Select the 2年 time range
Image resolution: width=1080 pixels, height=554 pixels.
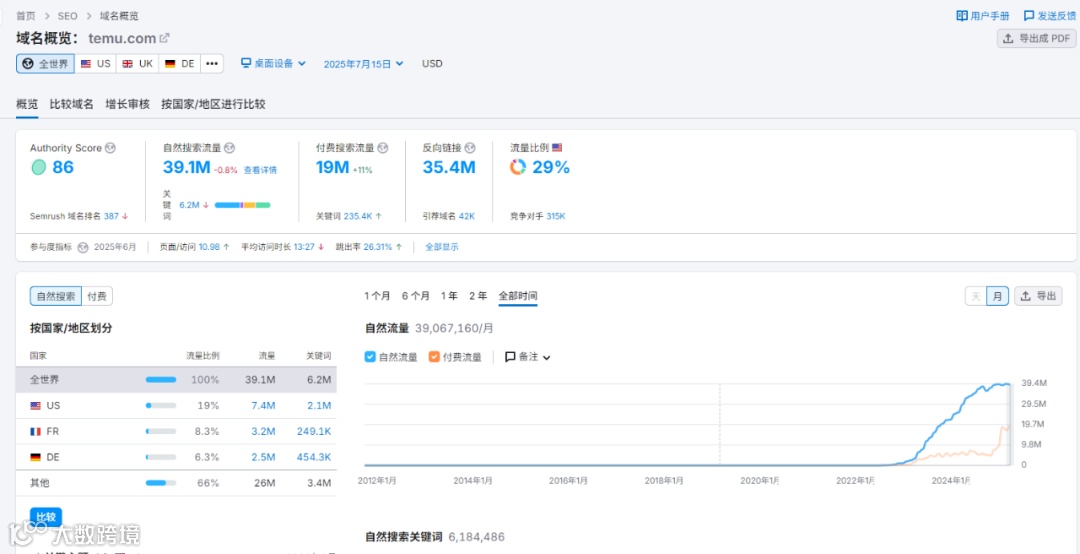[478, 296]
